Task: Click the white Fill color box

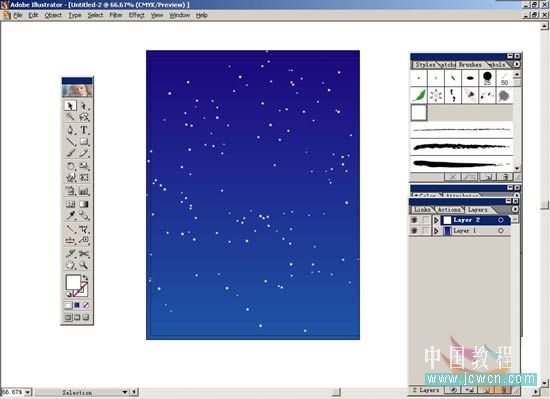Action: (73, 282)
